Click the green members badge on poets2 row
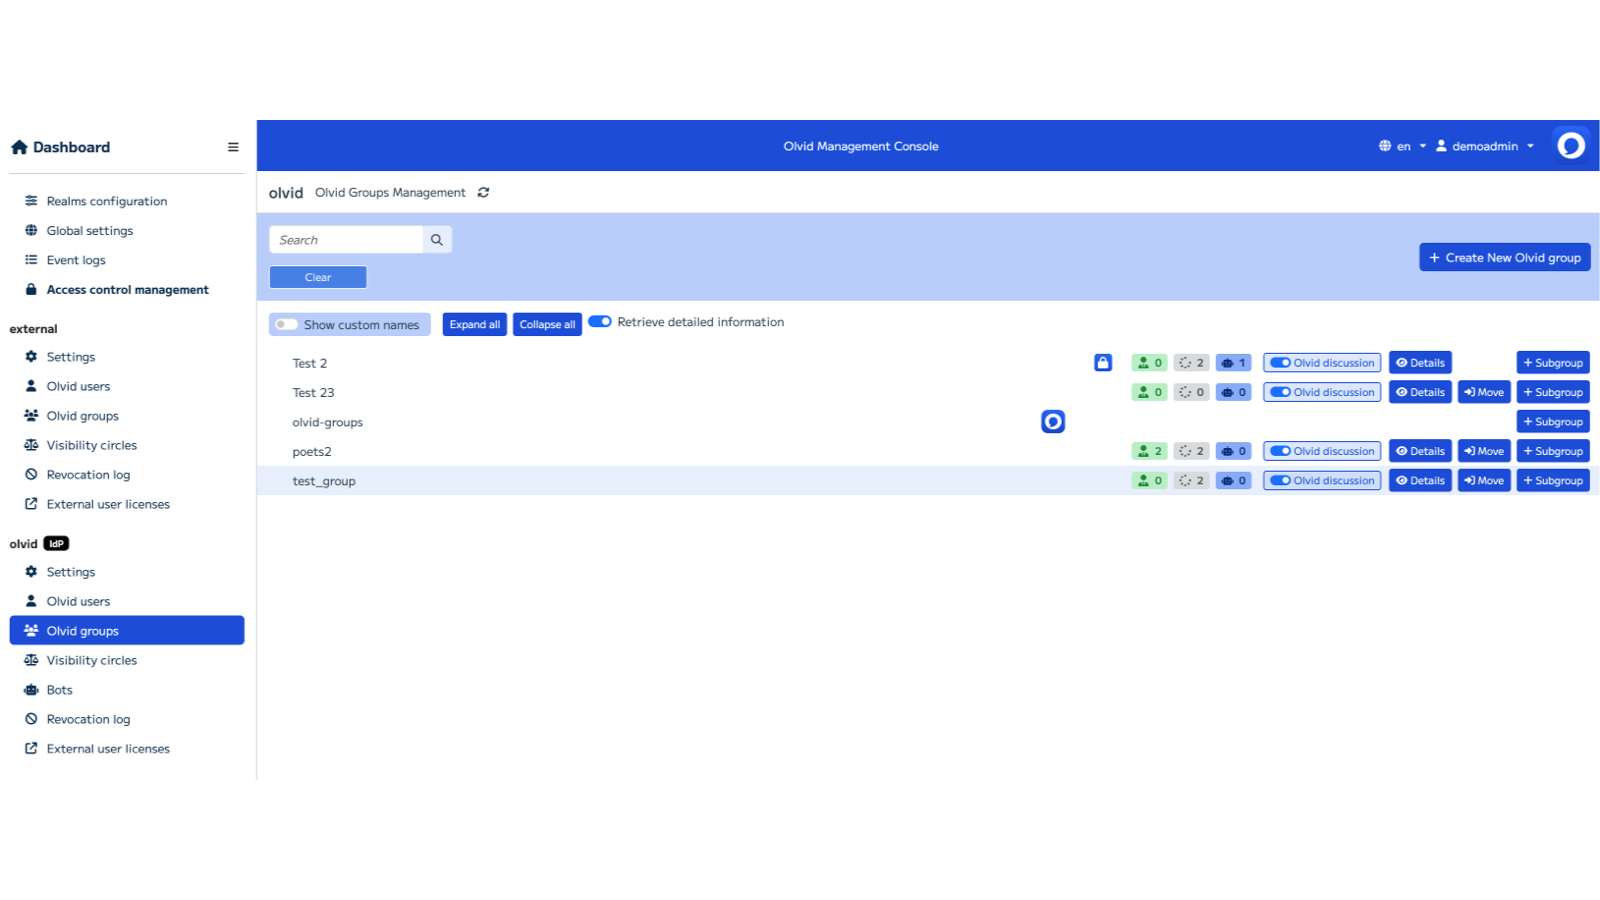Image resolution: width=1600 pixels, height=900 pixels. coord(1149,450)
